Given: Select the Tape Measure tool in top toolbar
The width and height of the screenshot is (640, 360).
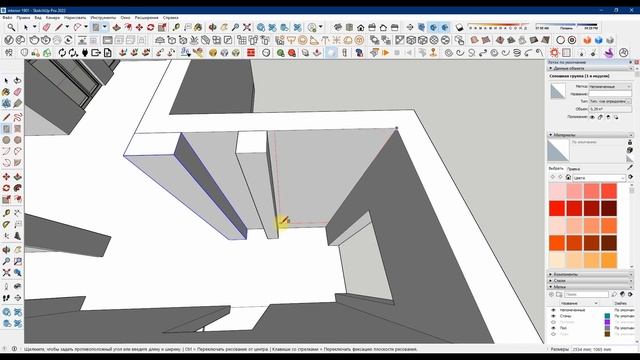Looking at the screenshot, I should 176,27.
